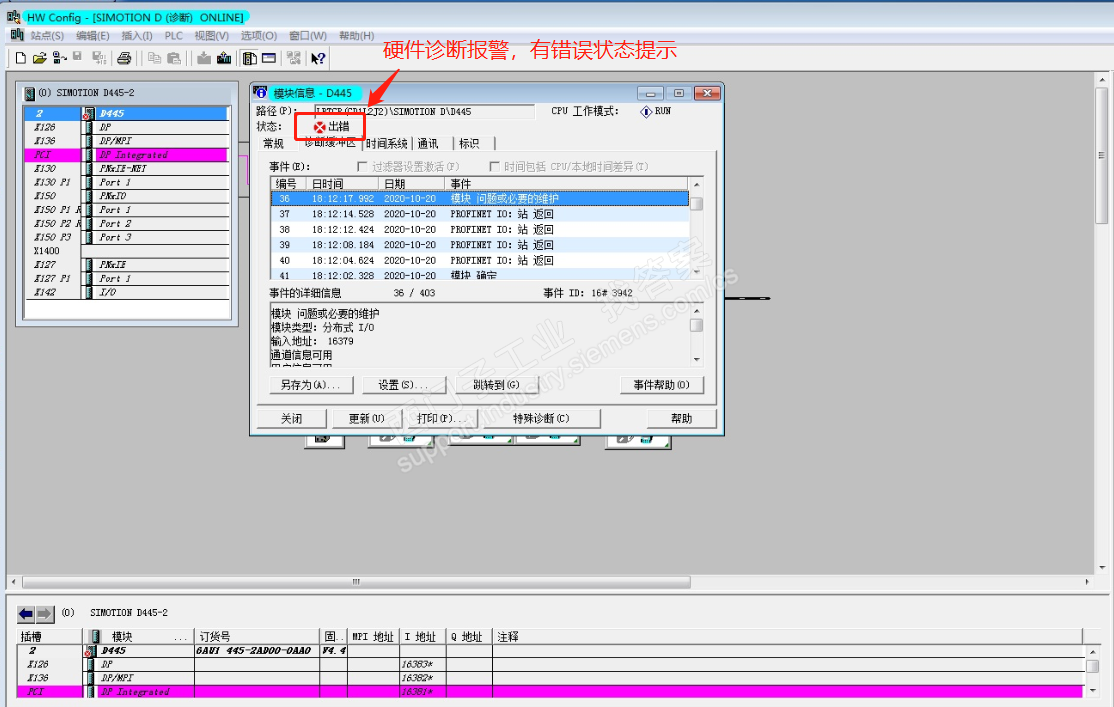Click the horizontal scrollbar of station window
Screen dimensions: 1114x707
(357, 582)
